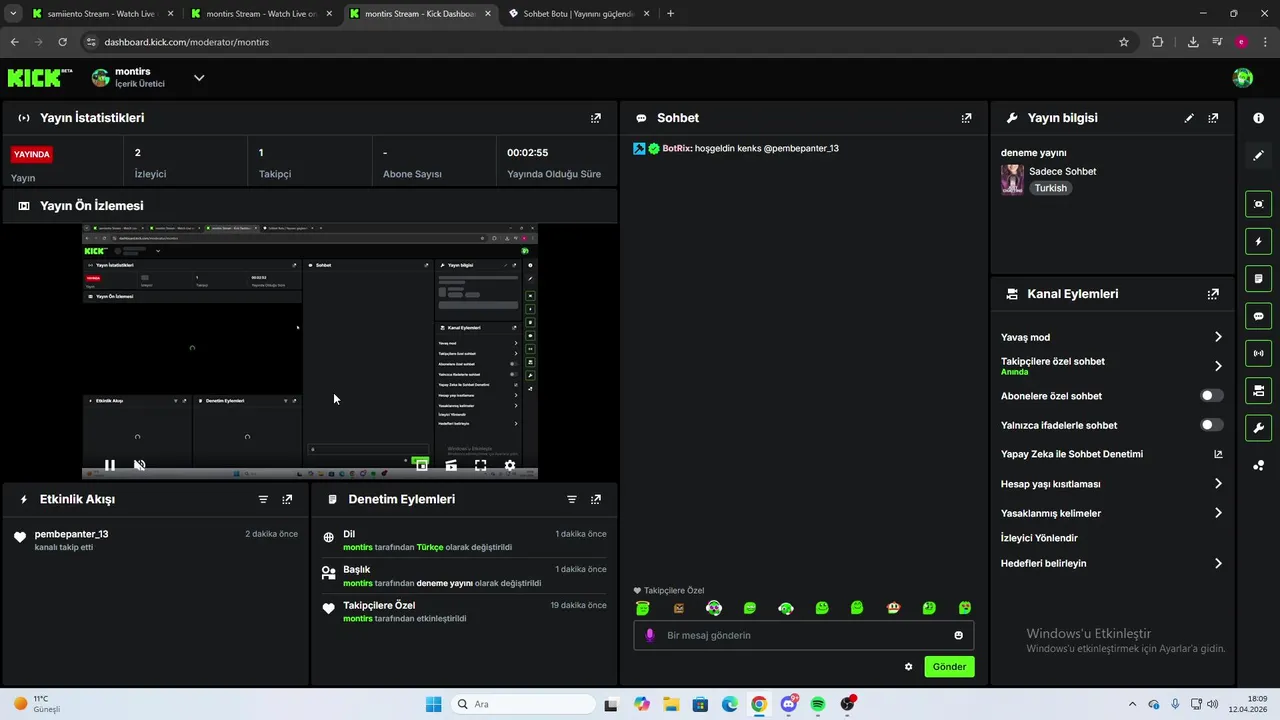Viewport: 1280px width, 720px height.
Task: Click BotRix username in chat
Action: 676,148
